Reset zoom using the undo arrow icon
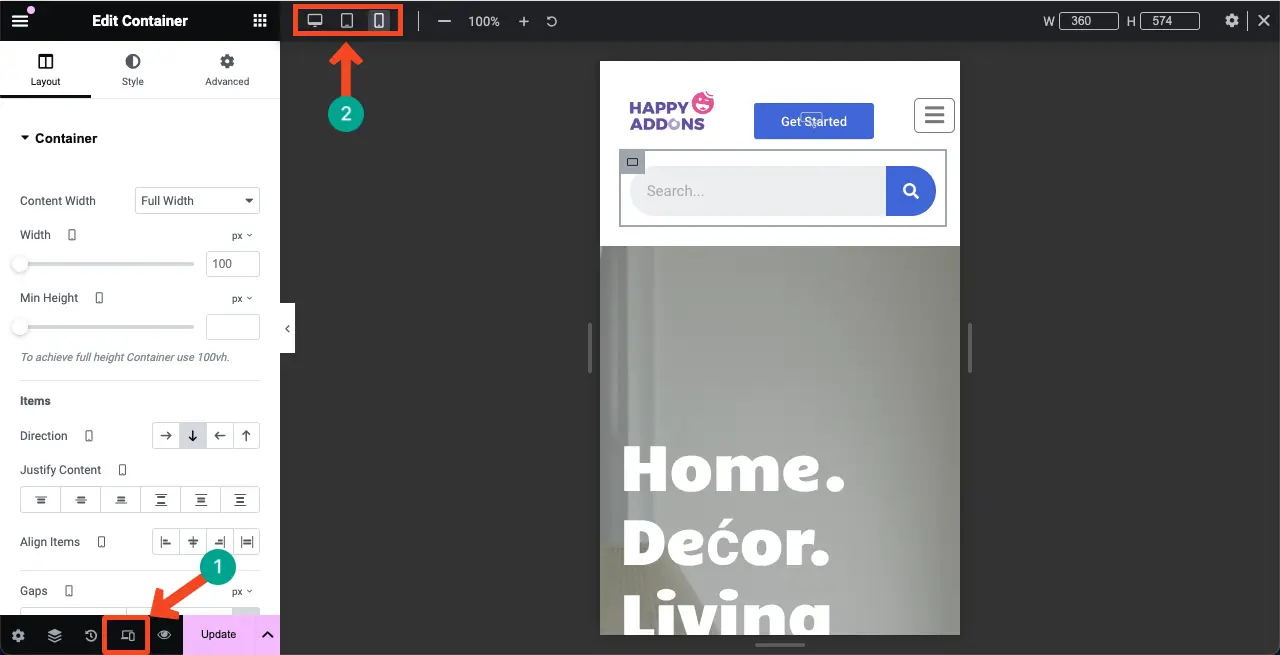 click(x=551, y=21)
